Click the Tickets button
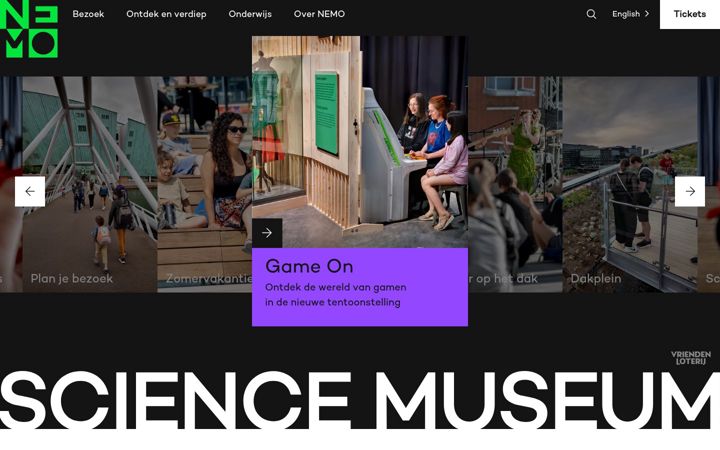720x450 pixels. pyautogui.click(x=690, y=14)
